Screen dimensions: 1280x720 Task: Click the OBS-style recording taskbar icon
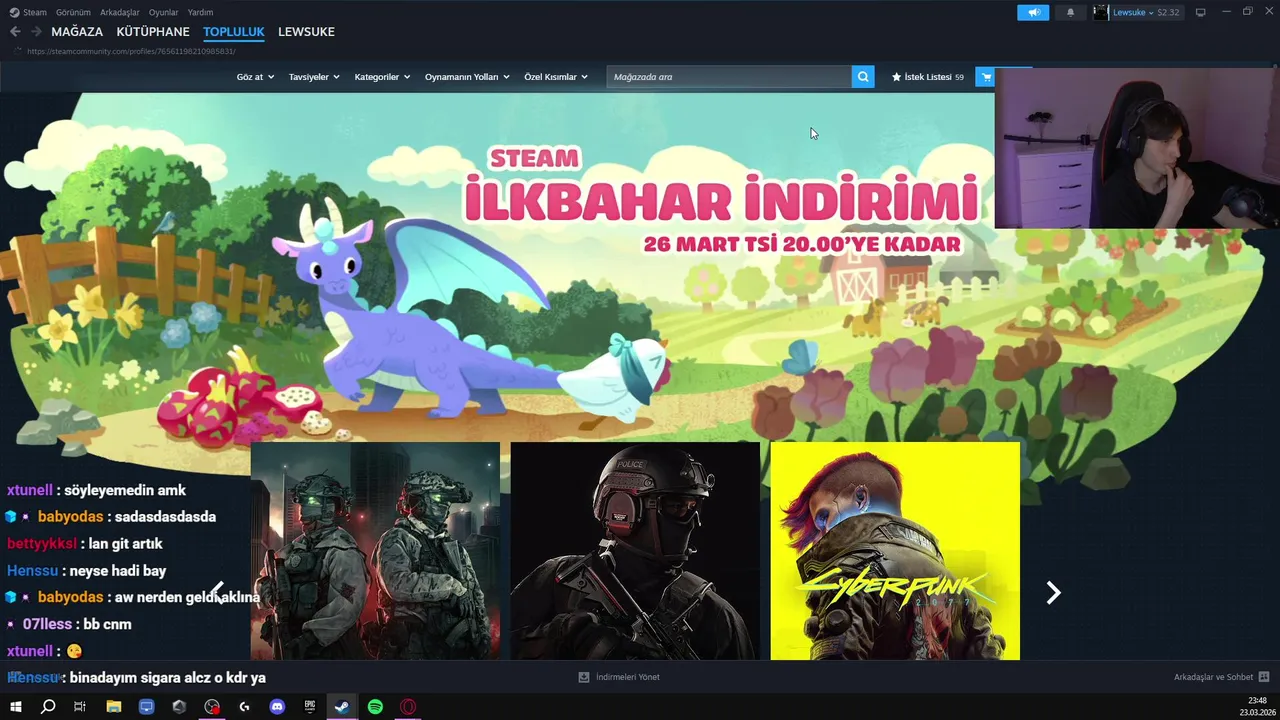click(x=212, y=706)
